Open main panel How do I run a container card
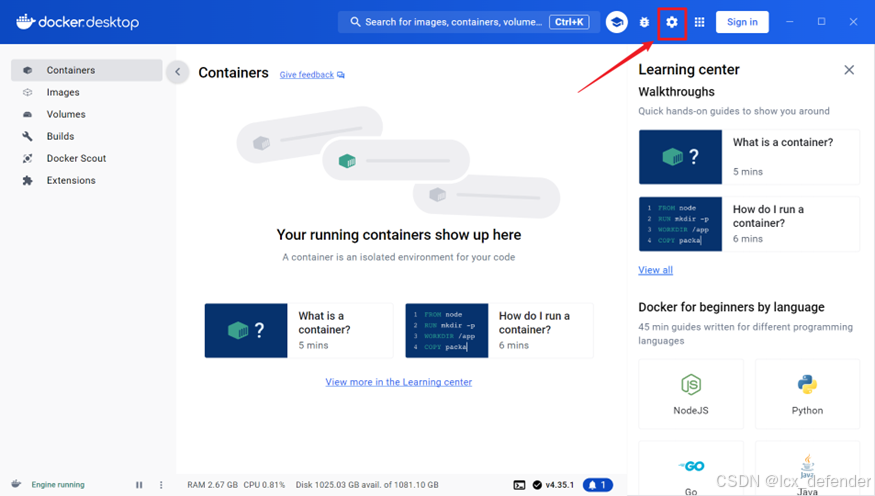Viewport: 875px width, 496px height. [499, 330]
